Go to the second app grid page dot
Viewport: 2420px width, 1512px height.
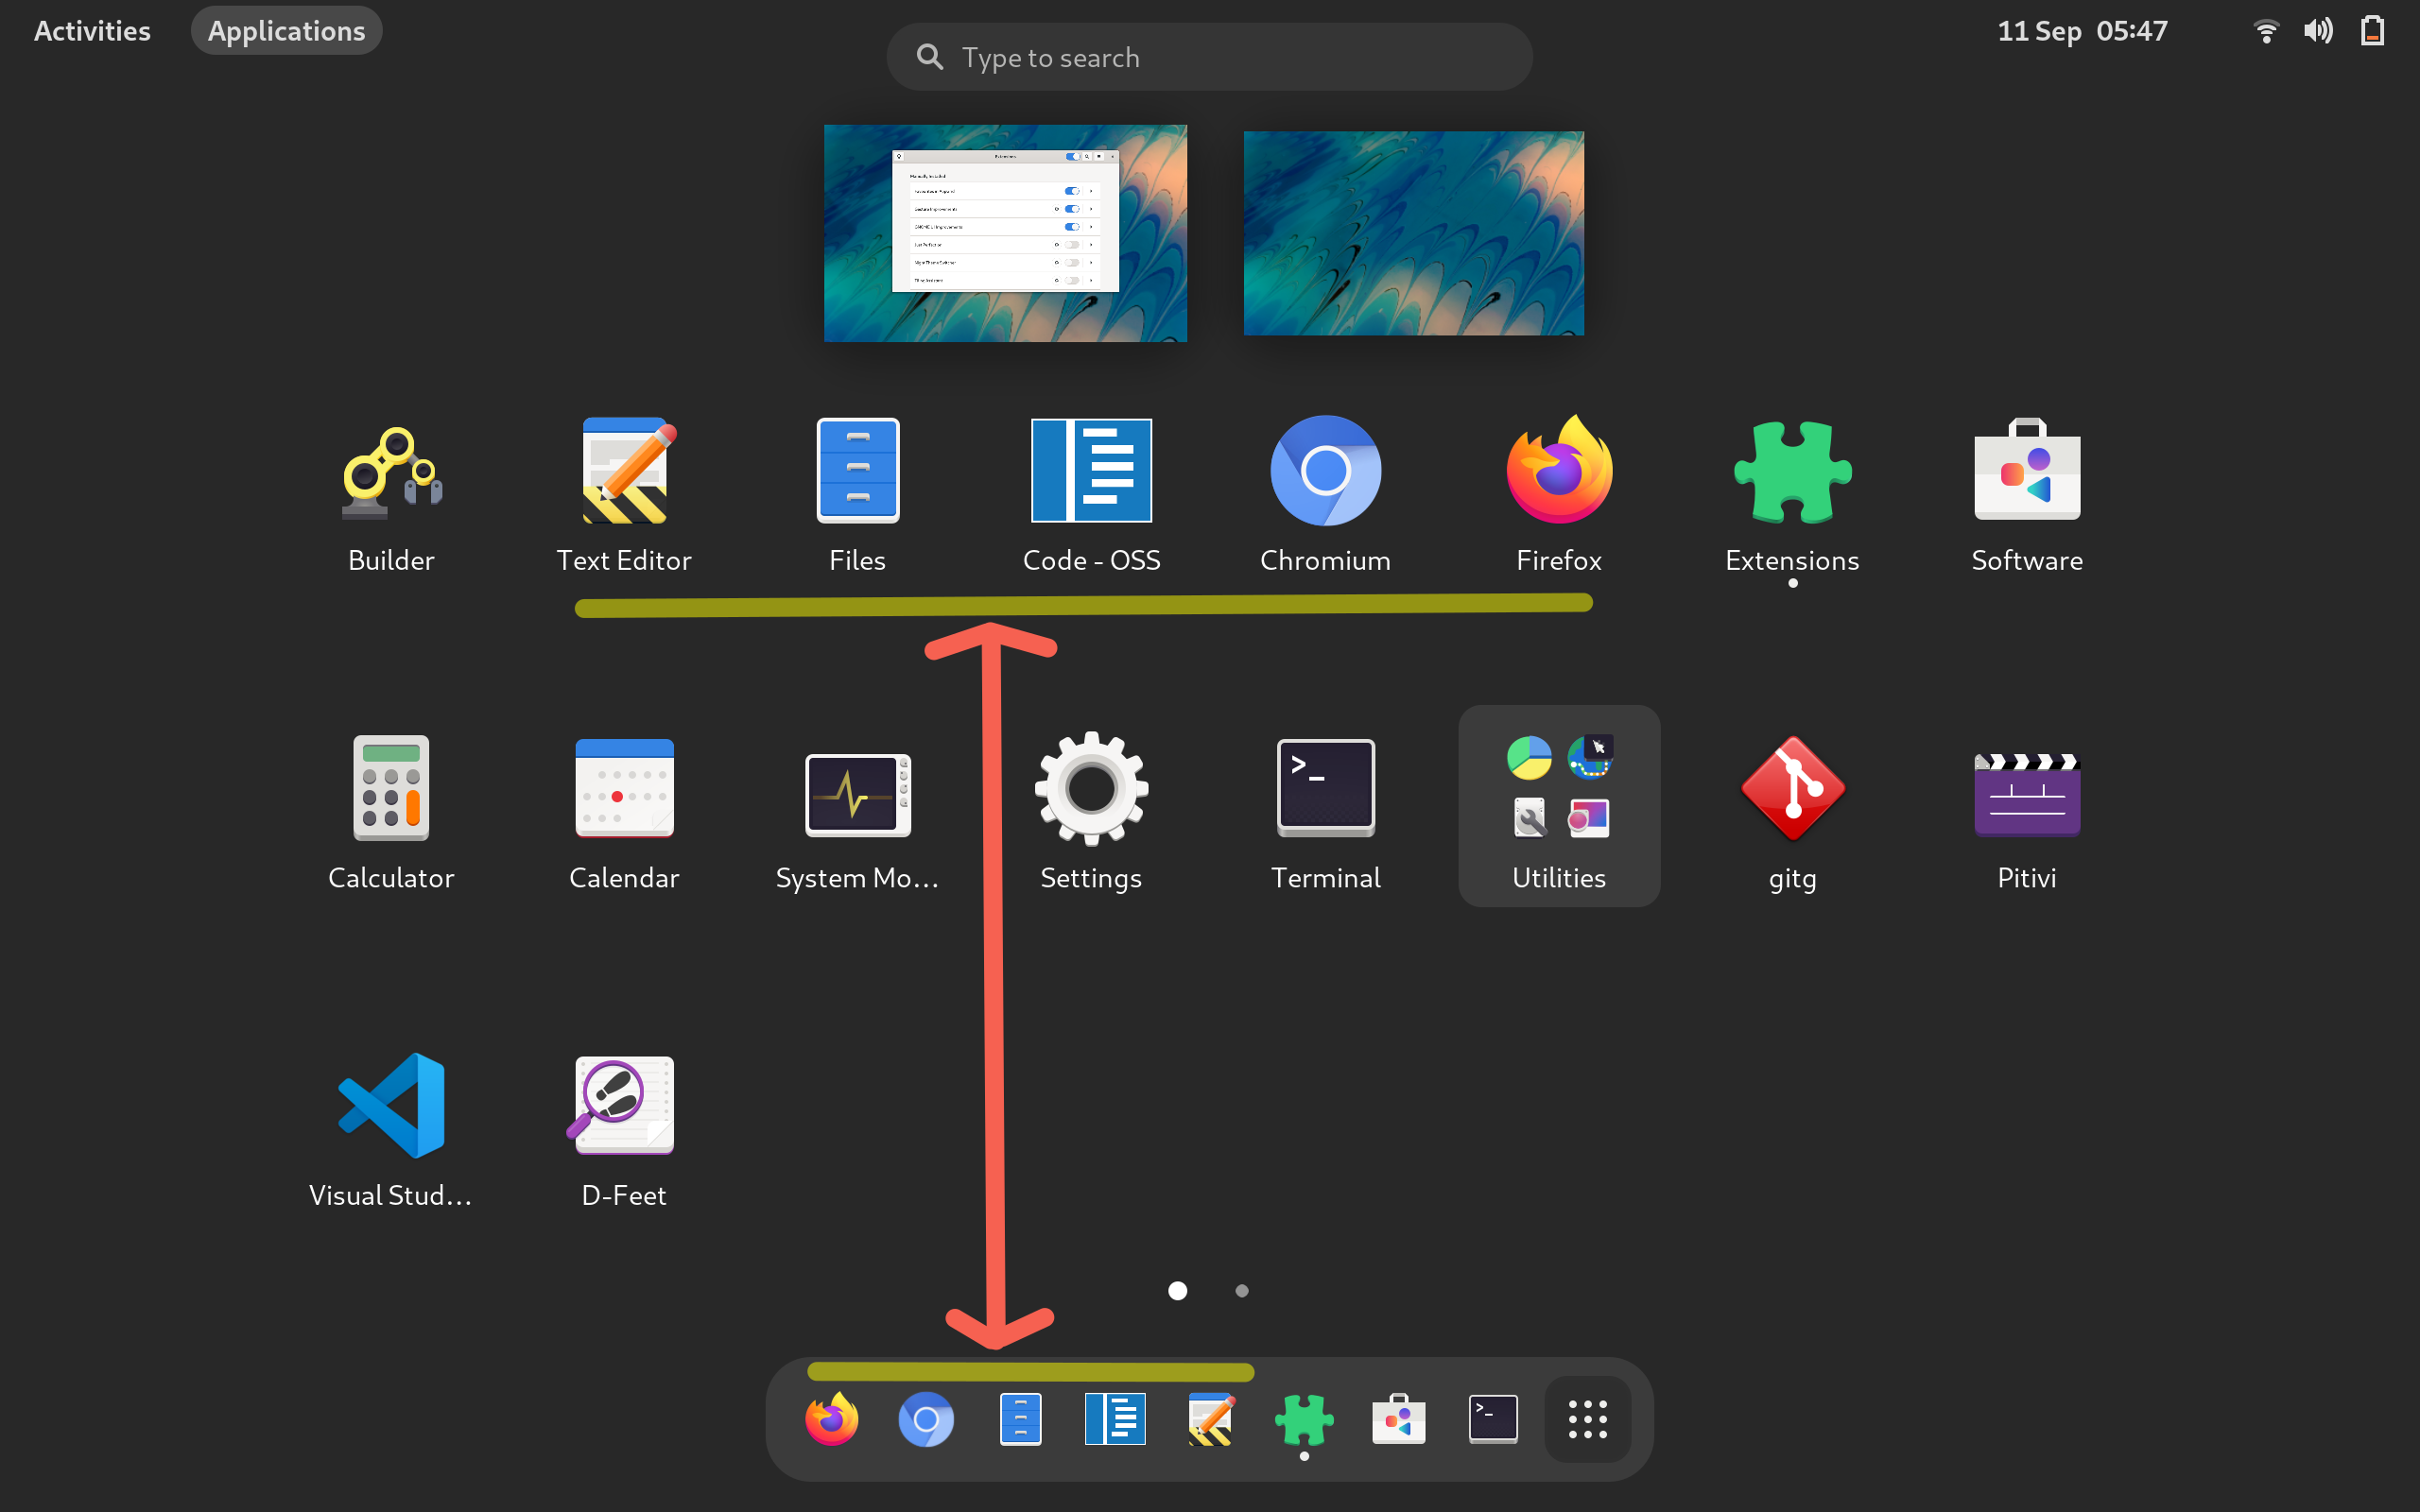(x=1242, y=1291)
